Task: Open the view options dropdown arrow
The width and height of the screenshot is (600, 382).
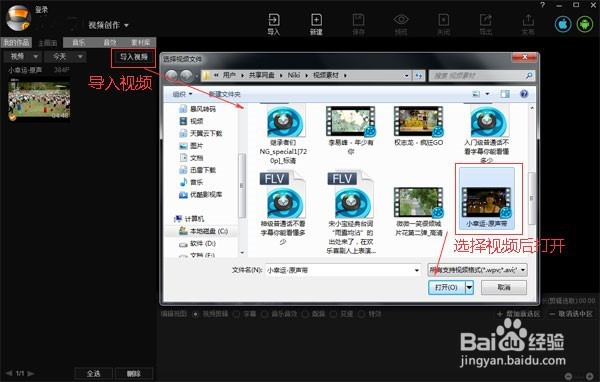Action: [x=488, y=94]
